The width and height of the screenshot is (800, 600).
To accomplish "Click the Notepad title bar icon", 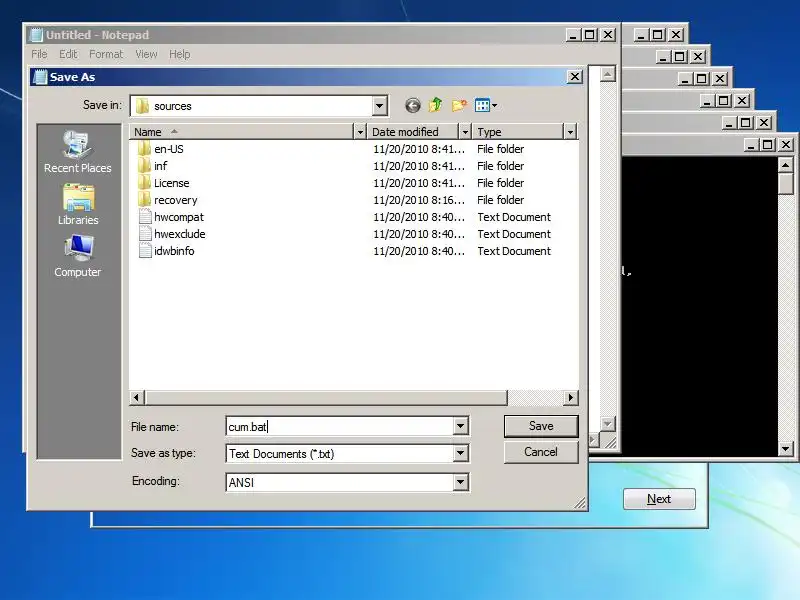I will pos(36,35).
